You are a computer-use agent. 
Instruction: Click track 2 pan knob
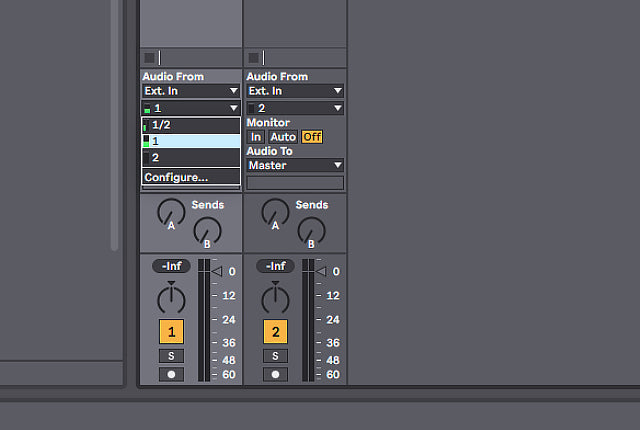(276, 299)
